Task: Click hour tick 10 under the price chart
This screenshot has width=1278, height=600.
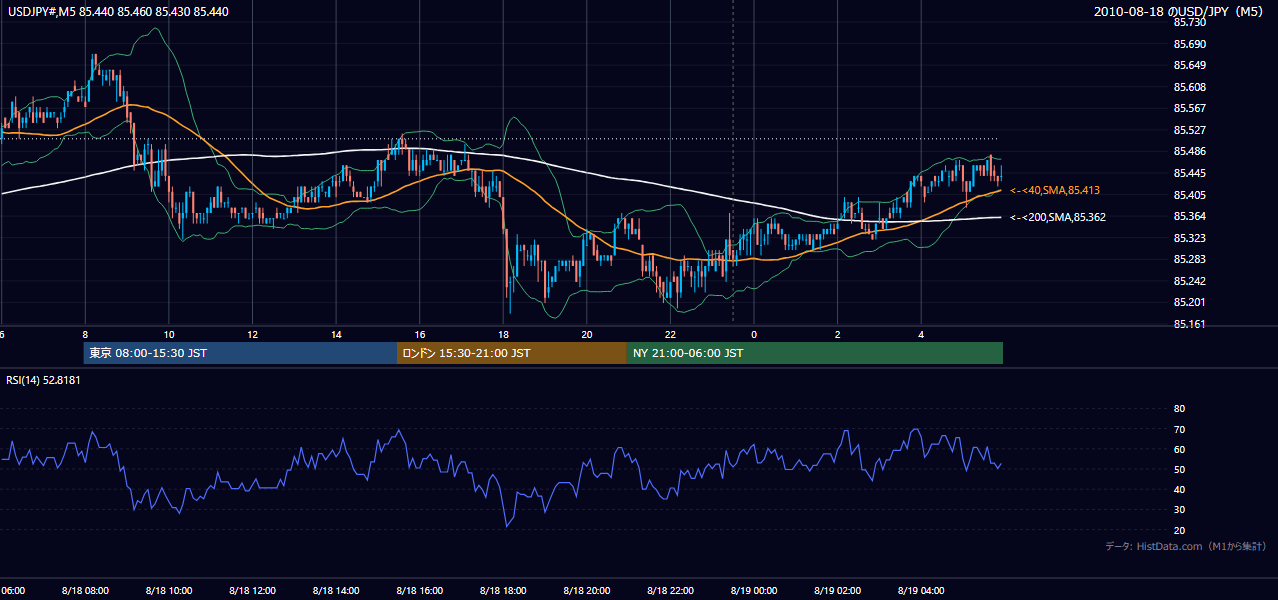Action: click(169, 334)
